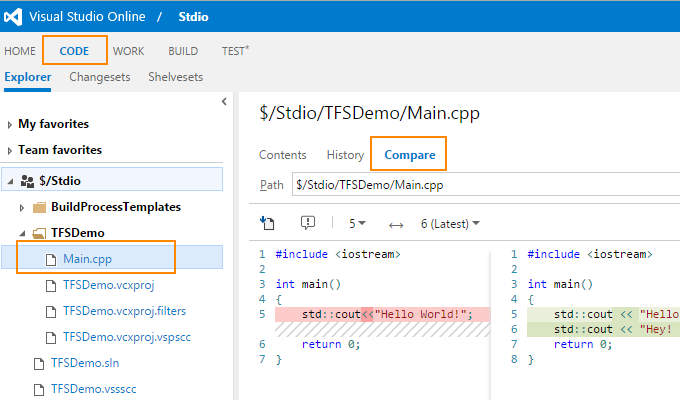
Task: Open TFSDemo.vcxproj.filters file
Action: click(x=124, y=311)
